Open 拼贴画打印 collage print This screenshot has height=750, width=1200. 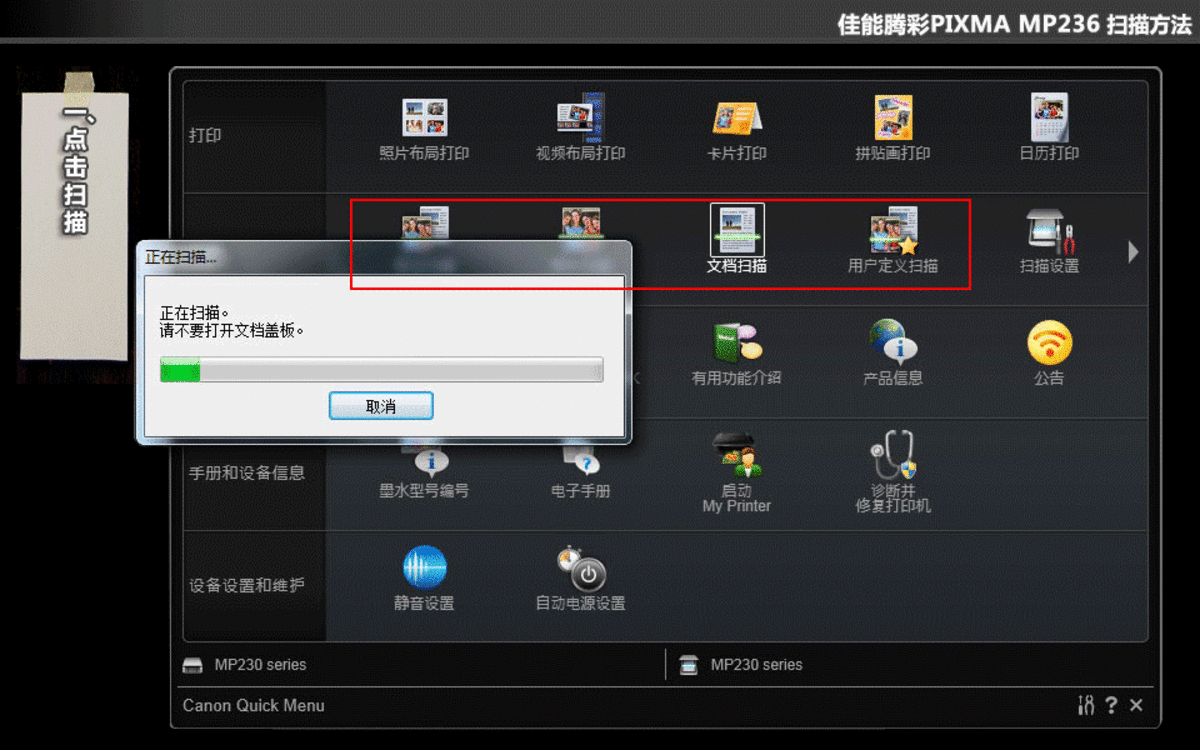point(893,130)
